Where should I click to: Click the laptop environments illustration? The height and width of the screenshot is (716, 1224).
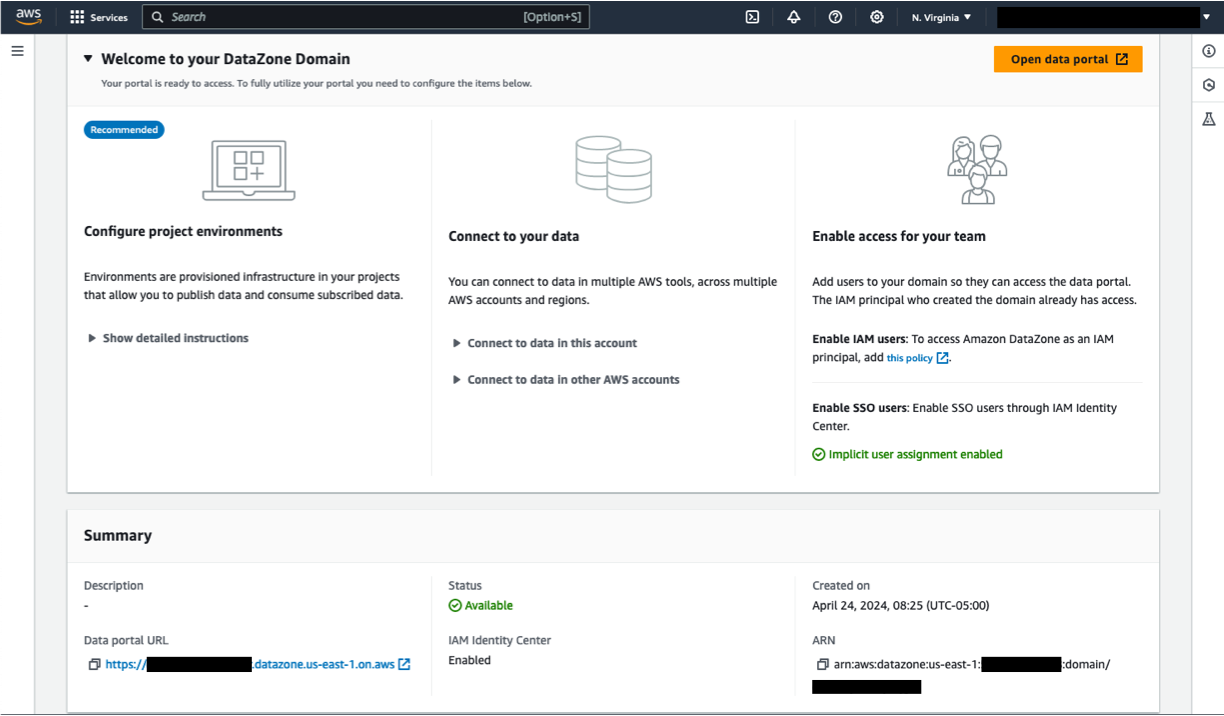[x=249, y=171]
